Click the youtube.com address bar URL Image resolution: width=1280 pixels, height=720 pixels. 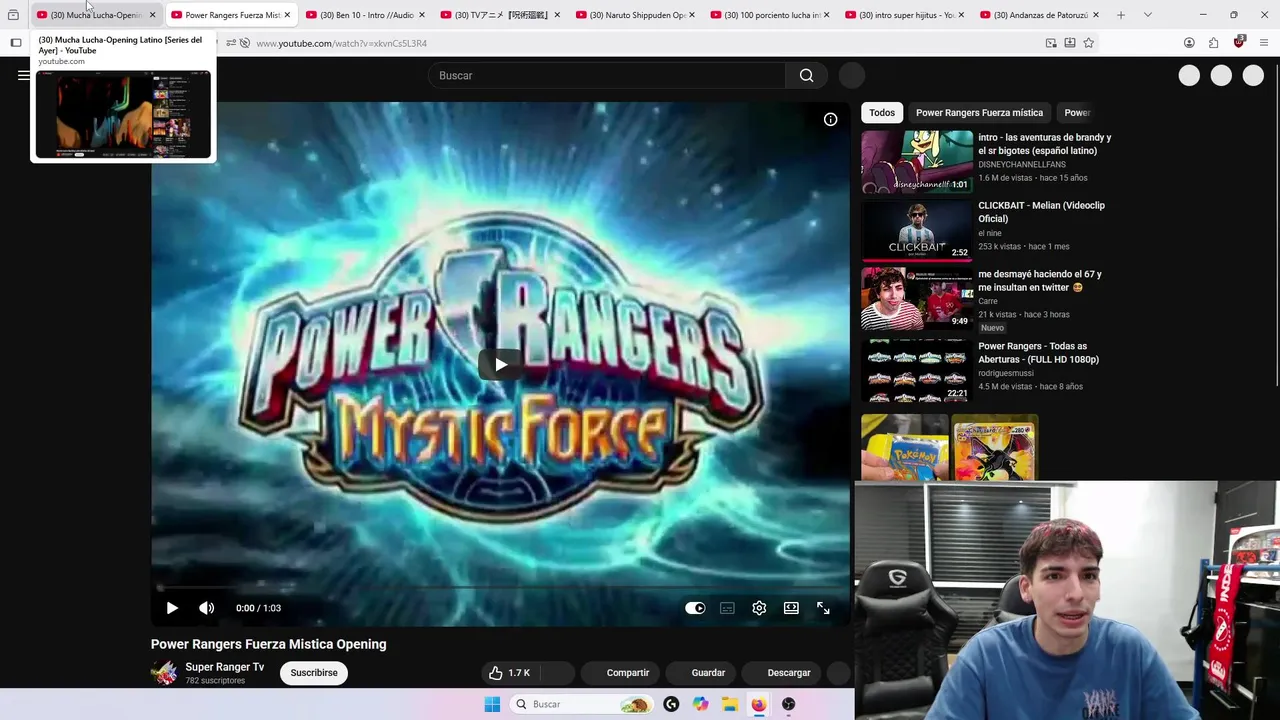coord(342,43)
